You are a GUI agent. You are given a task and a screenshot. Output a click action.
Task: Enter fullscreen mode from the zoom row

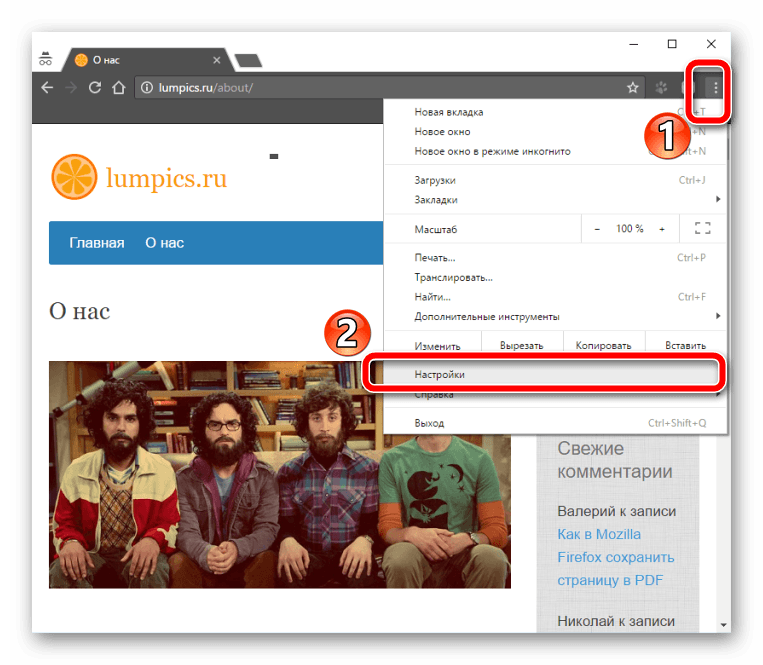coord(702,229)
